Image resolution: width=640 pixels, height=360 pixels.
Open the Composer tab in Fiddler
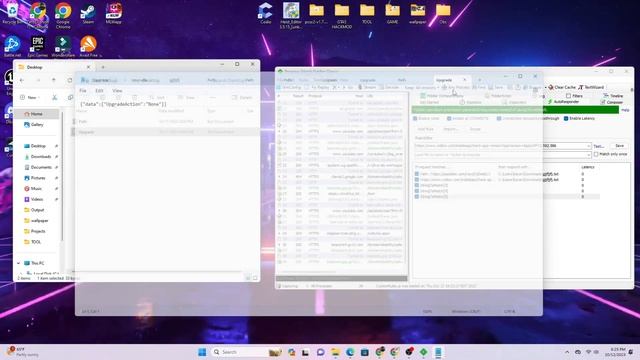pyautogui.click(x=611, y=102)
